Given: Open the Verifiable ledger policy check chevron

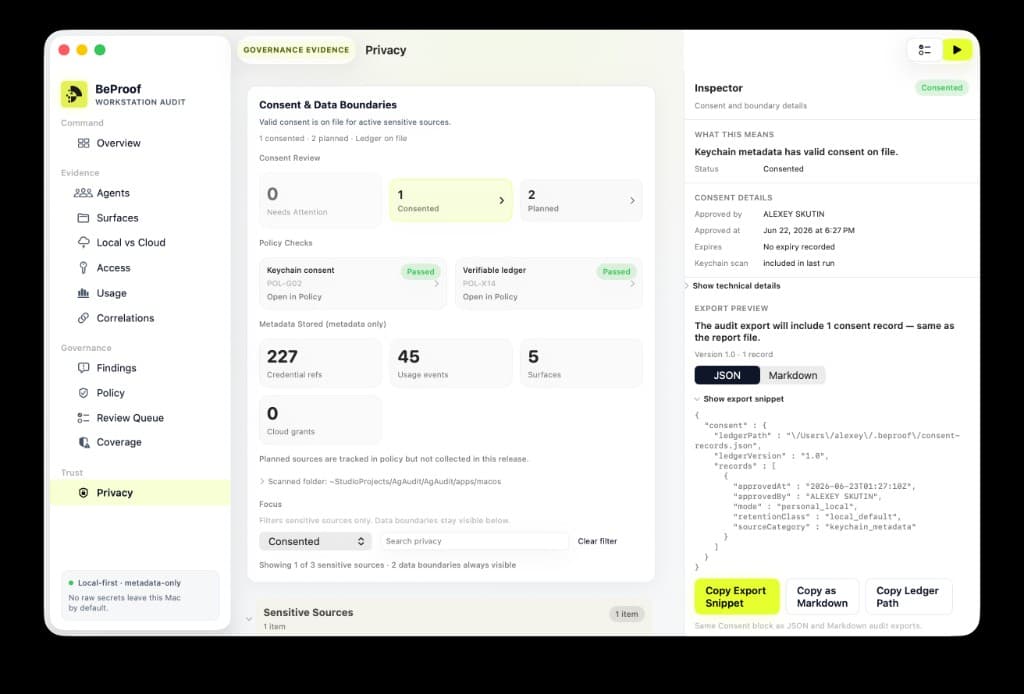Looking at the screenshot, I should click(x=632, y=283).
